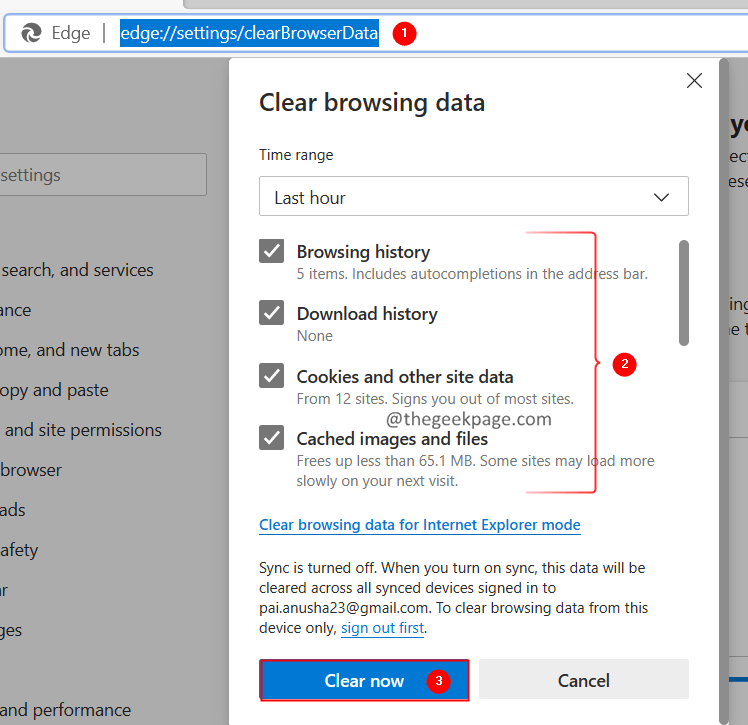Click the 'Last hour' chevron arrow
748x725 pixels.
point(661,197)
